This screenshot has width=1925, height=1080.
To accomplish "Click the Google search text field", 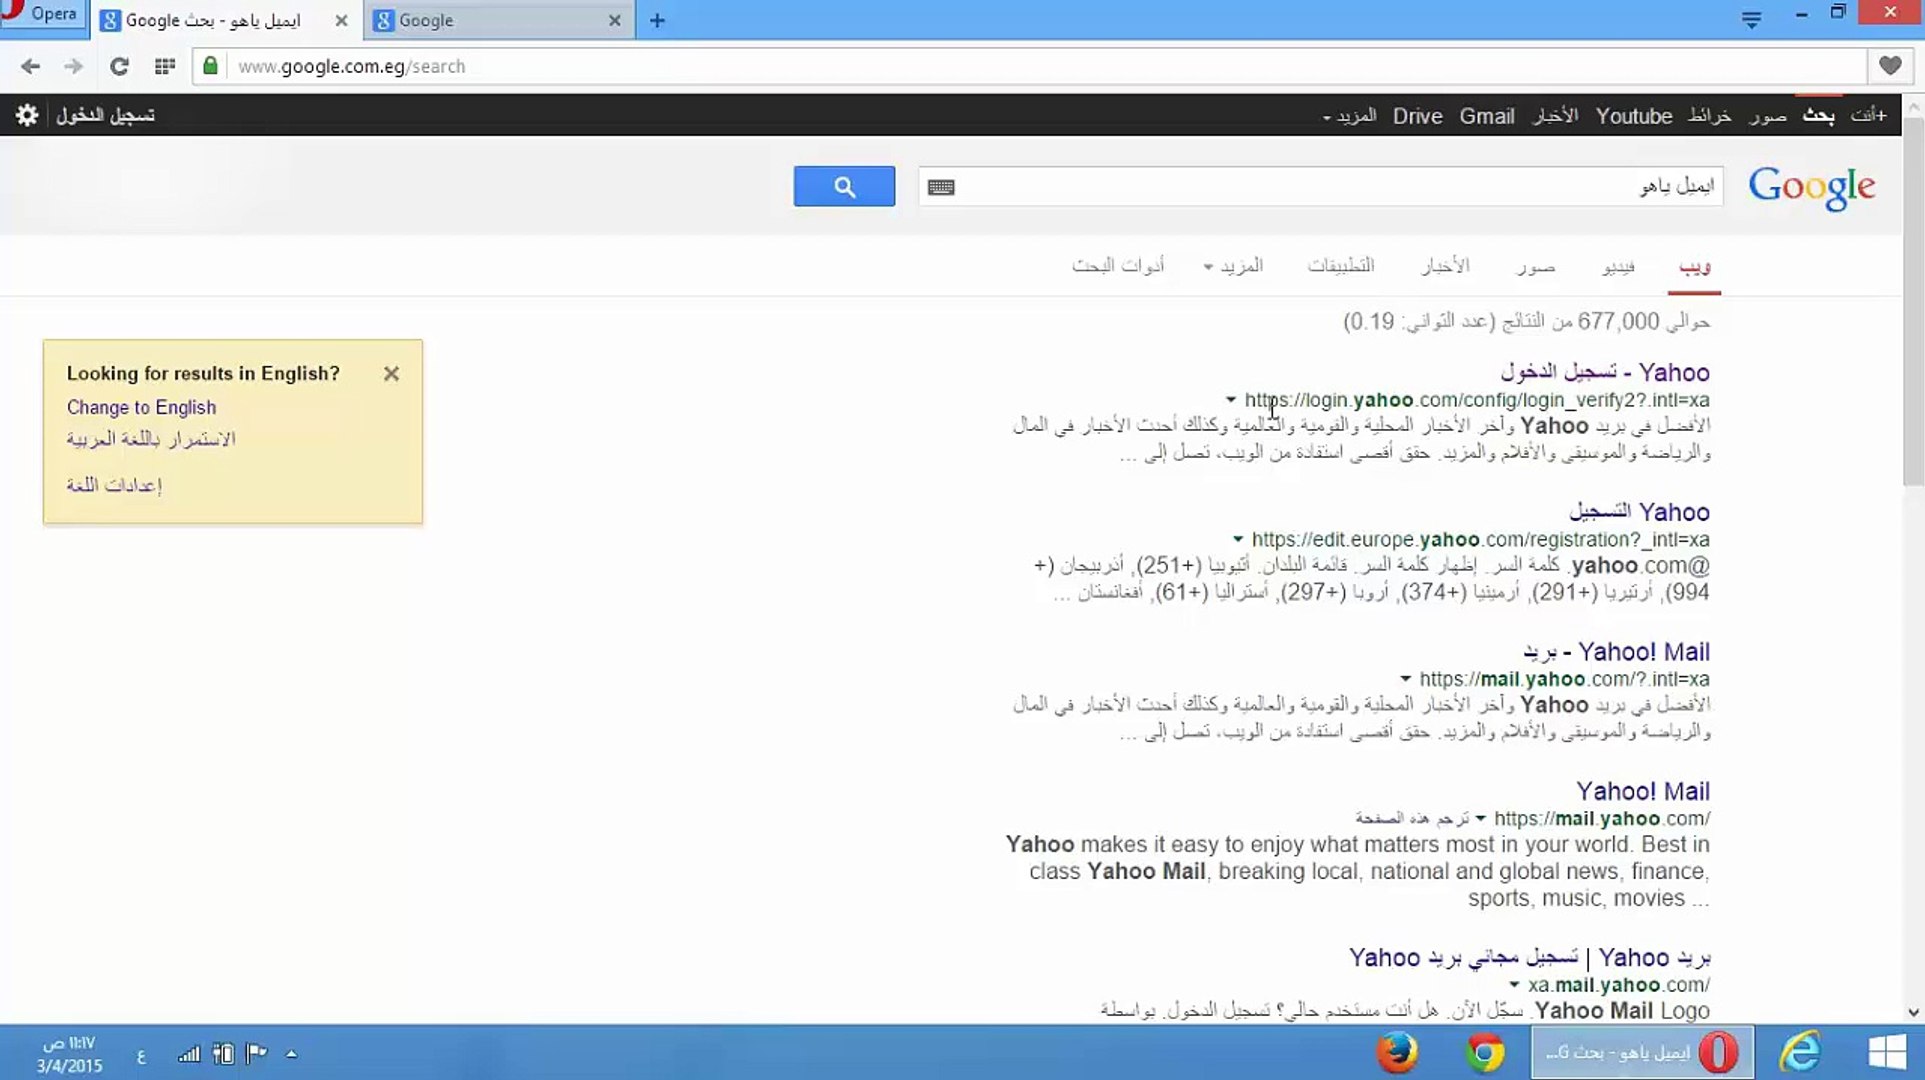I will (1300, 187).
